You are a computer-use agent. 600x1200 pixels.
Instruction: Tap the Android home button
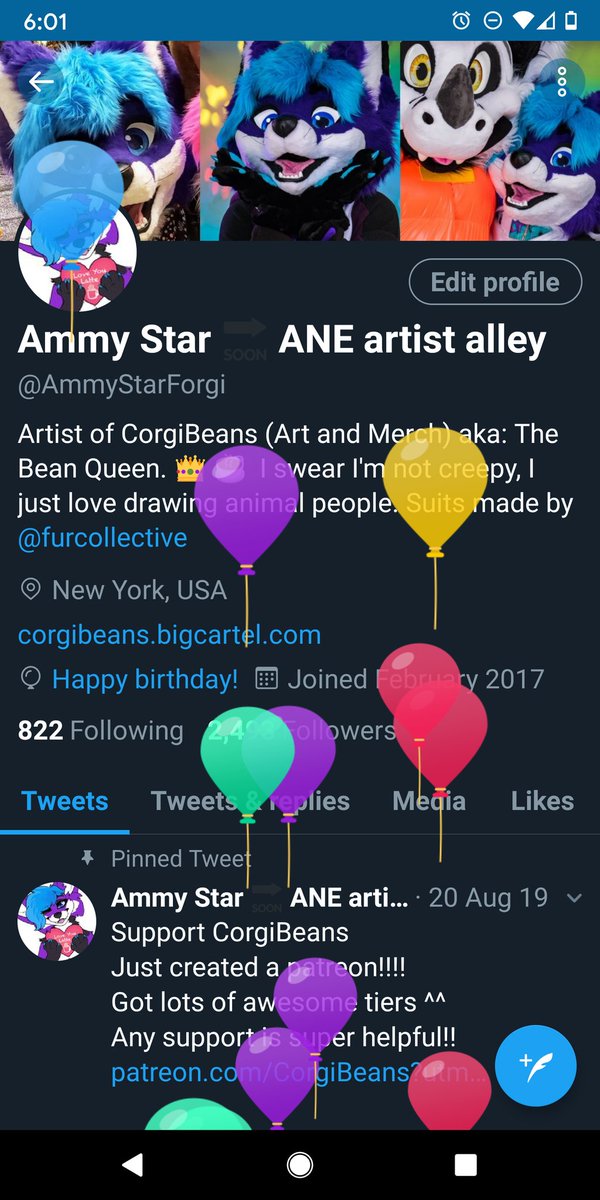[299, 1165]
